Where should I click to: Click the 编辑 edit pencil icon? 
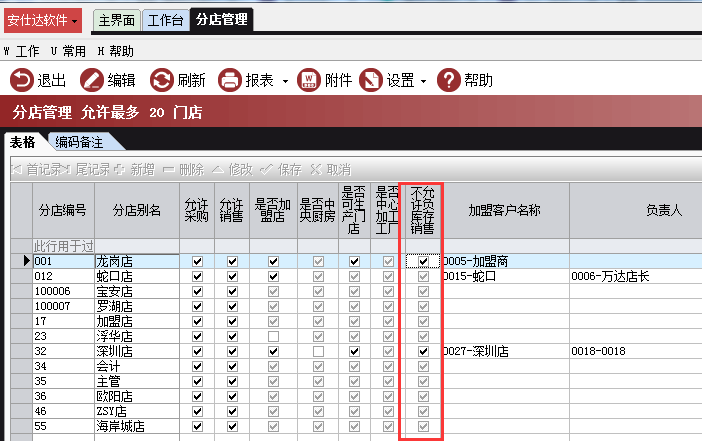tap(92, 80)
